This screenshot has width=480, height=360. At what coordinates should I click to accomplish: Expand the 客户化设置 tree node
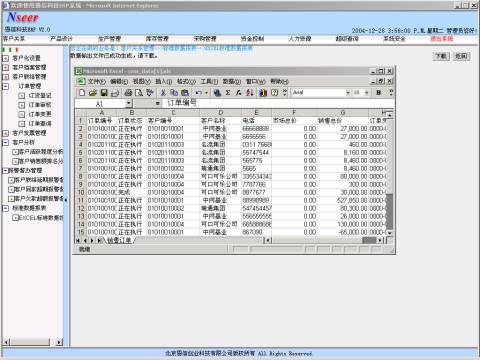pos(5,58)
